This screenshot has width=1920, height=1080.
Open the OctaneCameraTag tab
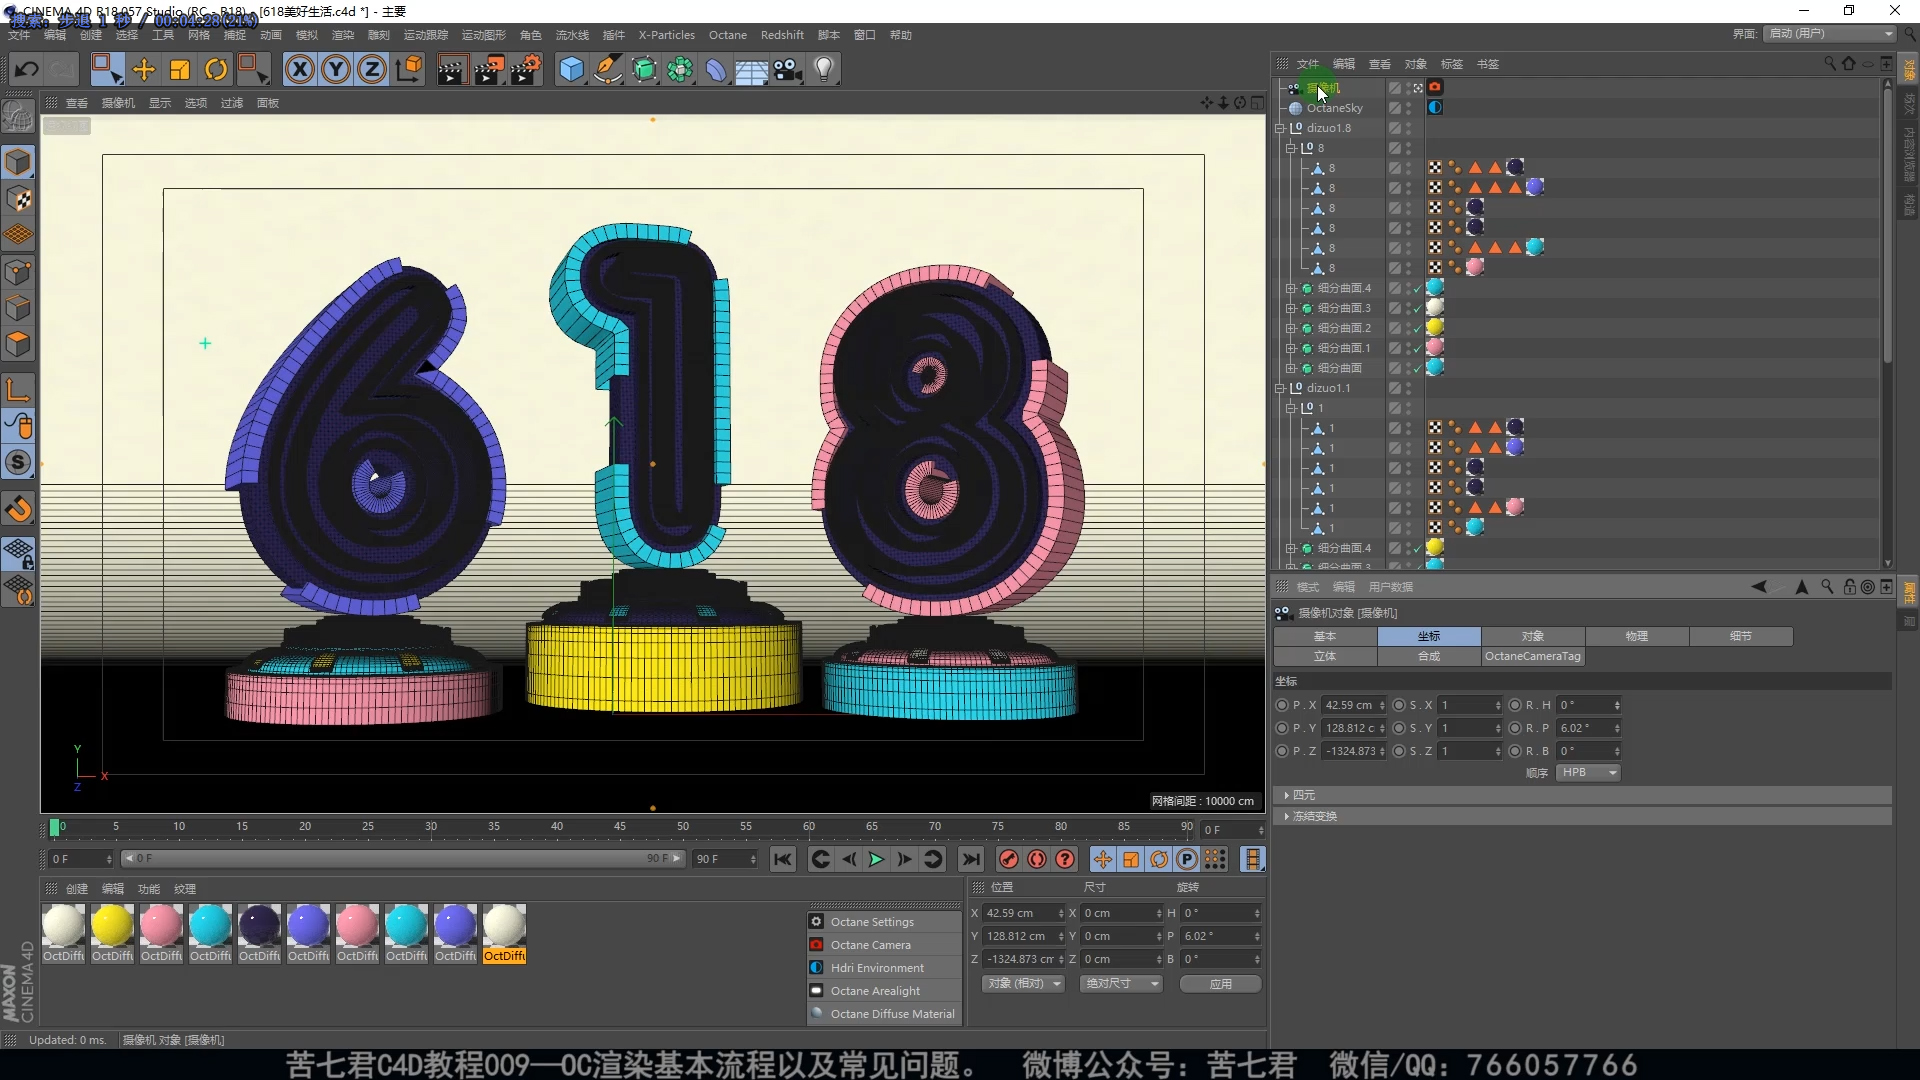pyautogui.click(x=1533, y=656)
